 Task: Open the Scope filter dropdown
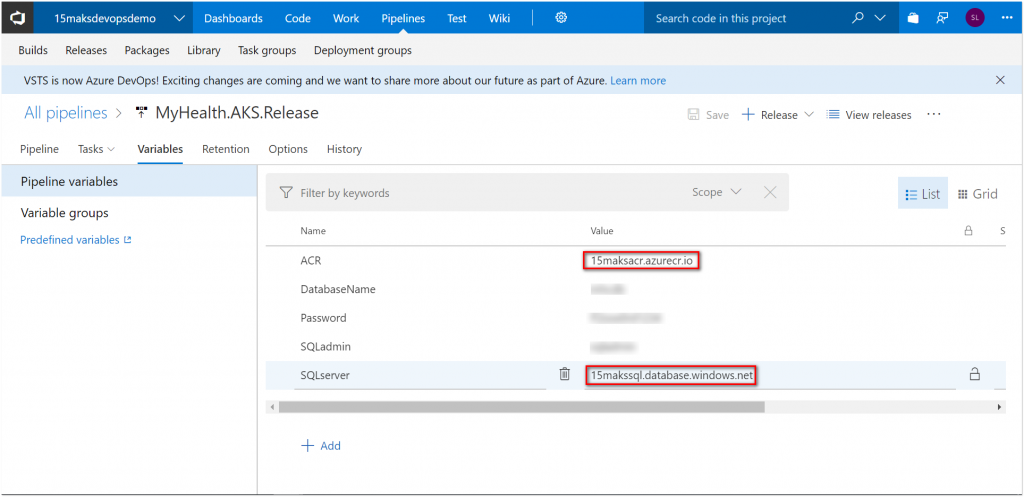point(716,192)
